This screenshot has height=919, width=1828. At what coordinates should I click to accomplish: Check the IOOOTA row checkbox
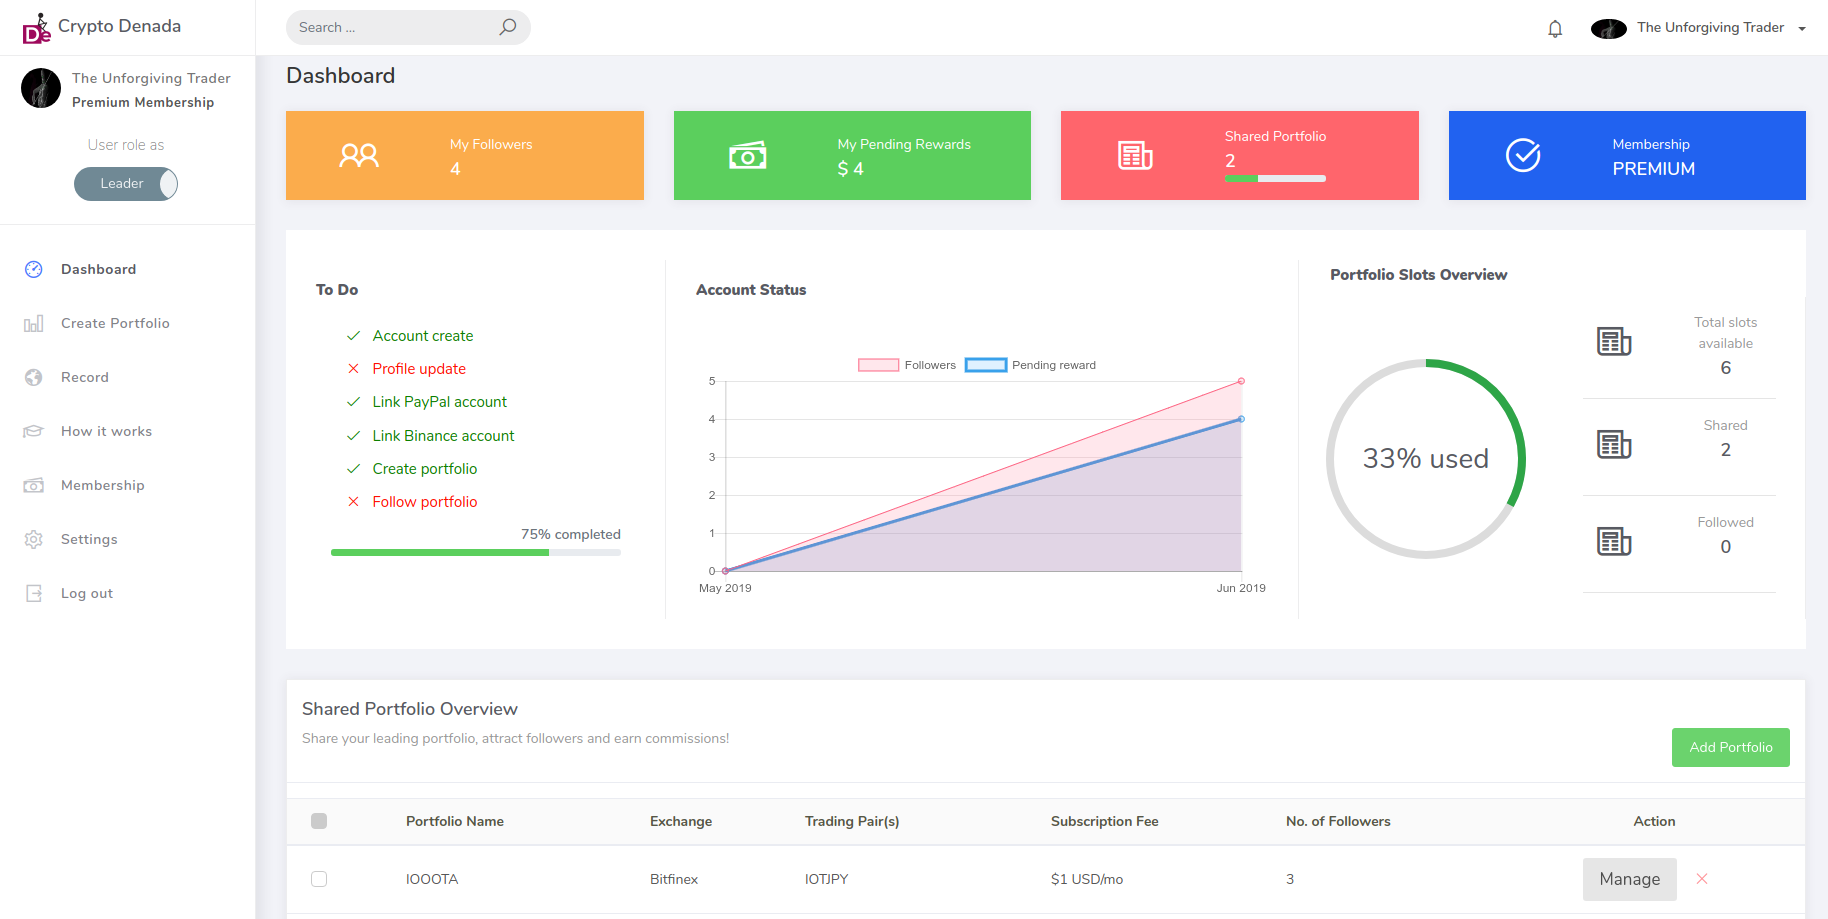(319, 879)
